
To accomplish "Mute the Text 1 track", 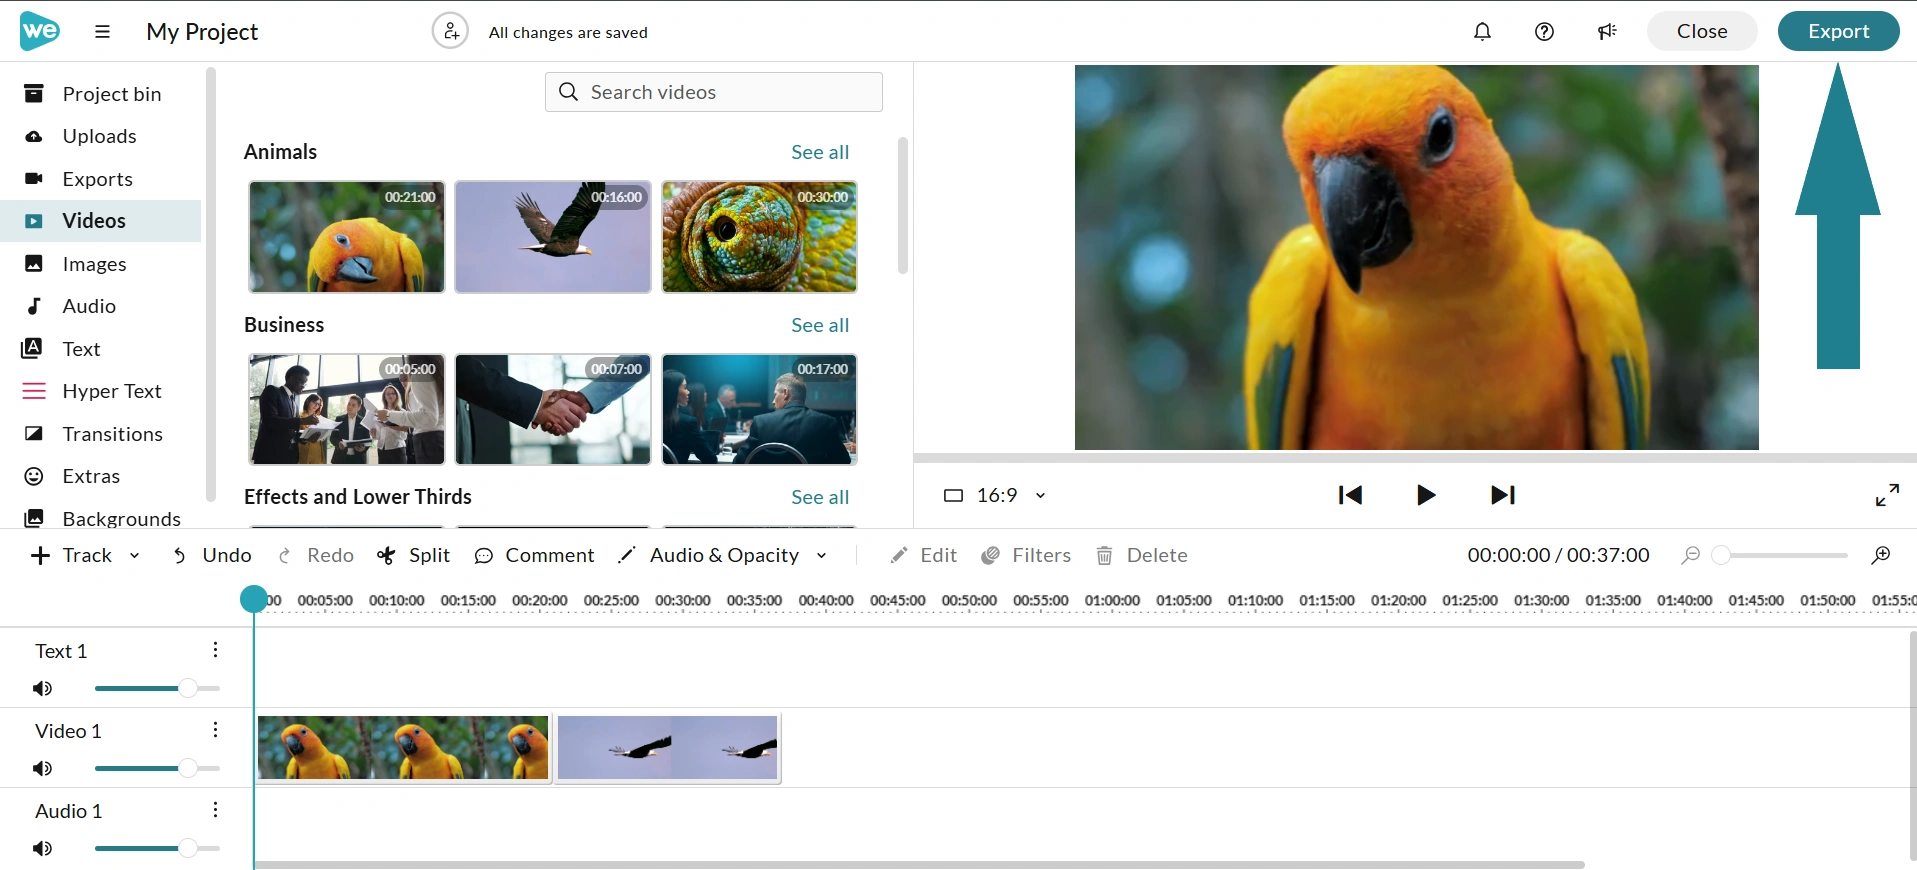I will [x=42, y=688].
